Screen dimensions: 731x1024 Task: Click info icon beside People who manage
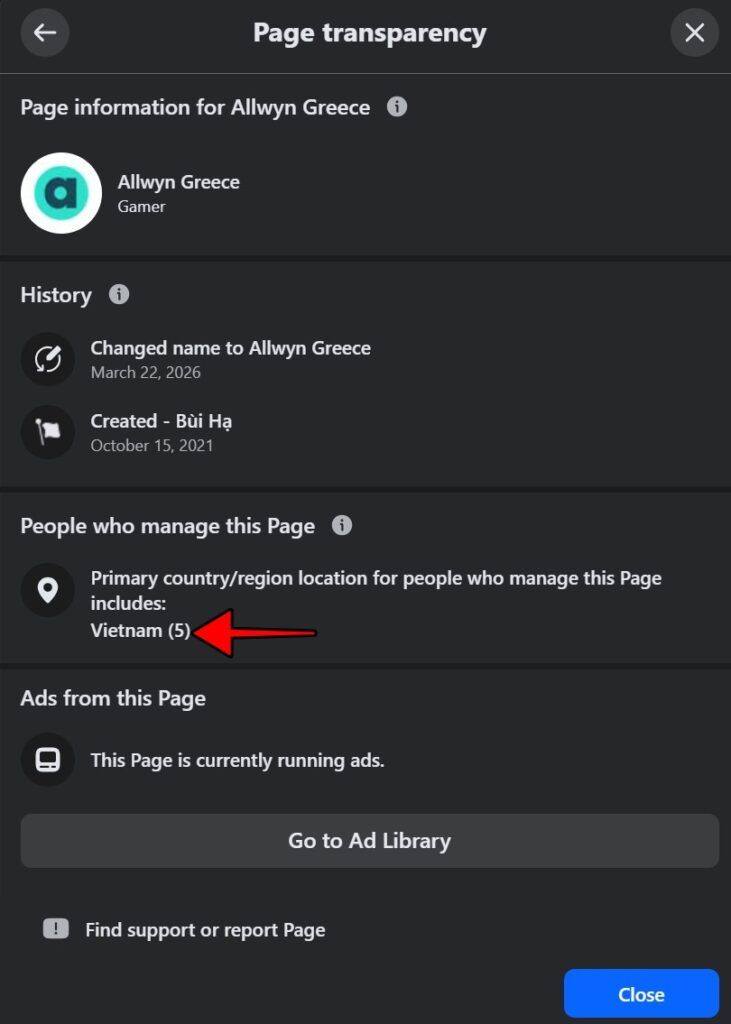coord(342,525)
